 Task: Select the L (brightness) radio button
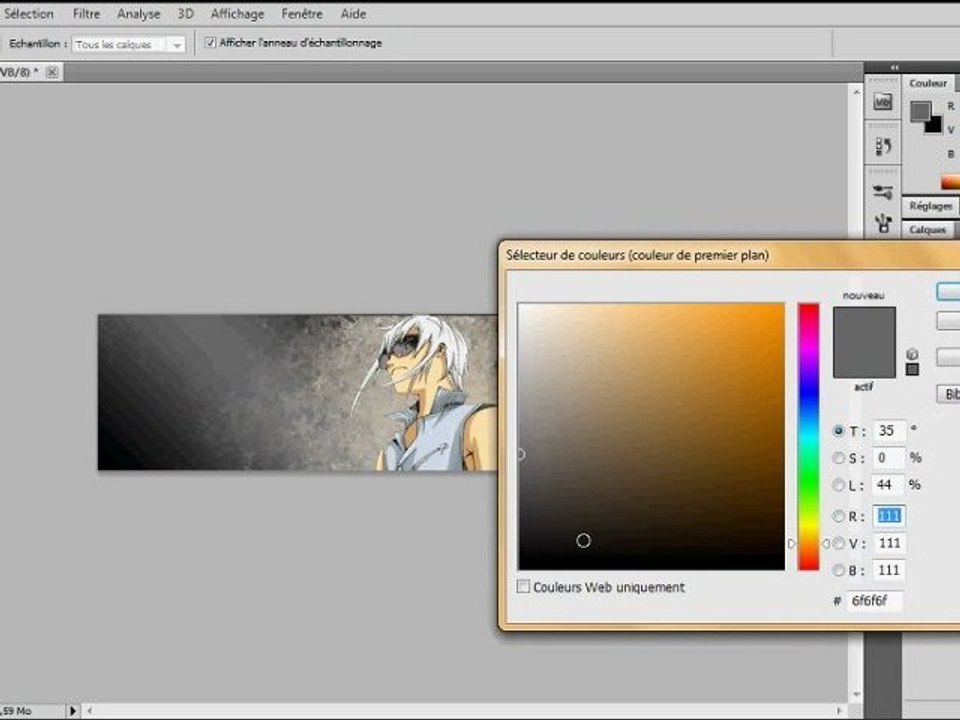(839, 486)
